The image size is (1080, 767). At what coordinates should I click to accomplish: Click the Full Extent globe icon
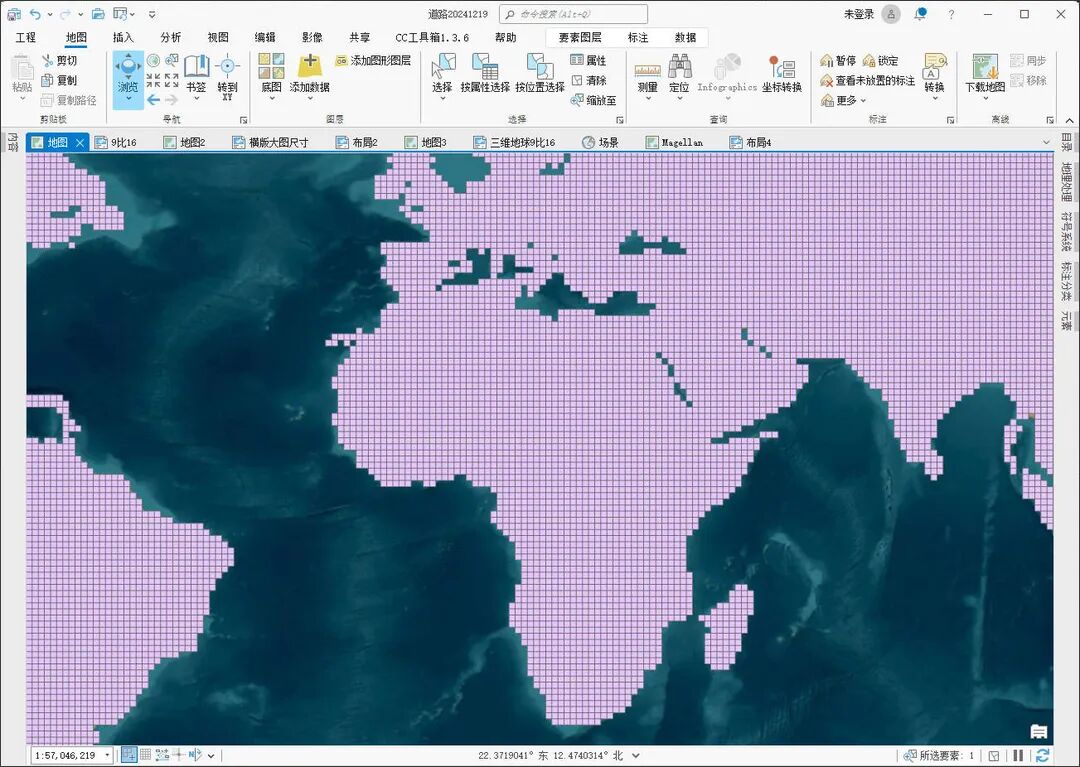point(154,61)
